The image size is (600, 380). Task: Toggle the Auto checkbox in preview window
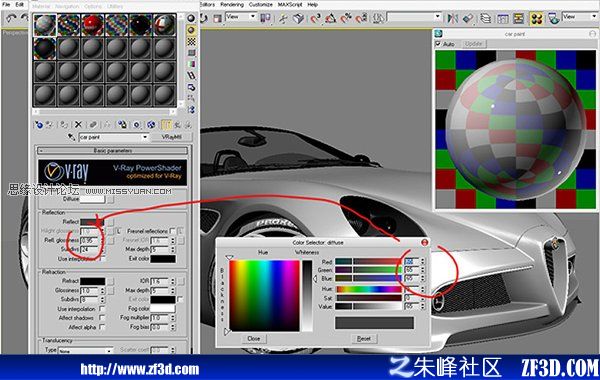(x=439, y=44)
